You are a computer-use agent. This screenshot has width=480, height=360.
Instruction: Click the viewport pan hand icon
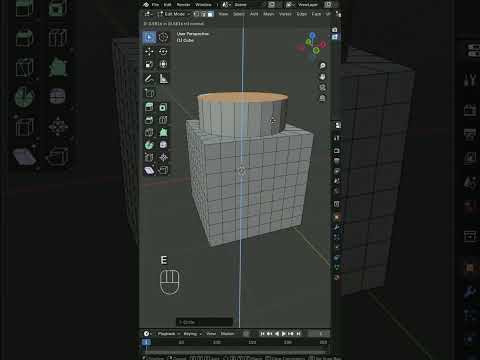[322, 77]
